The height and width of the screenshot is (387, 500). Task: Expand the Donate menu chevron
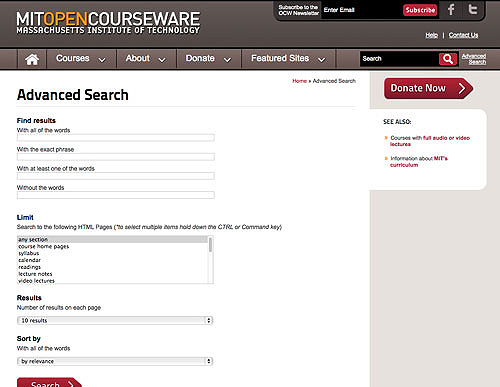[227, 60]
